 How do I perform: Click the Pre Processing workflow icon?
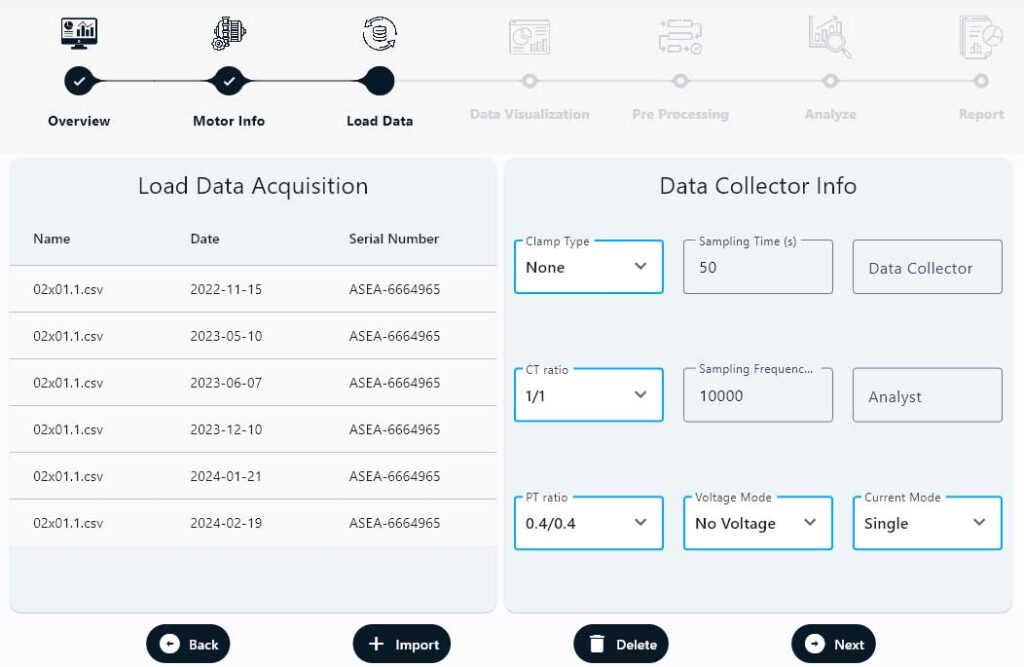tap(680, 37)
